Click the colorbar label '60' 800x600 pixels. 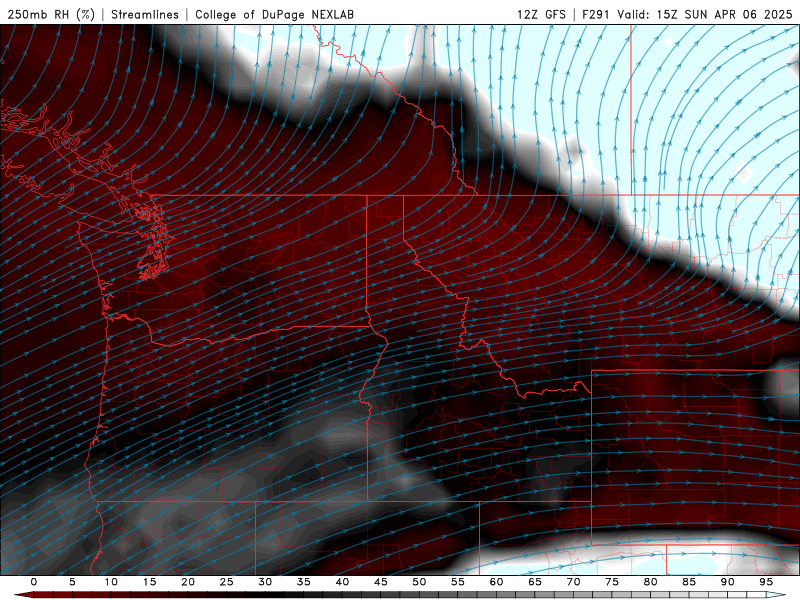coord(496,582)
